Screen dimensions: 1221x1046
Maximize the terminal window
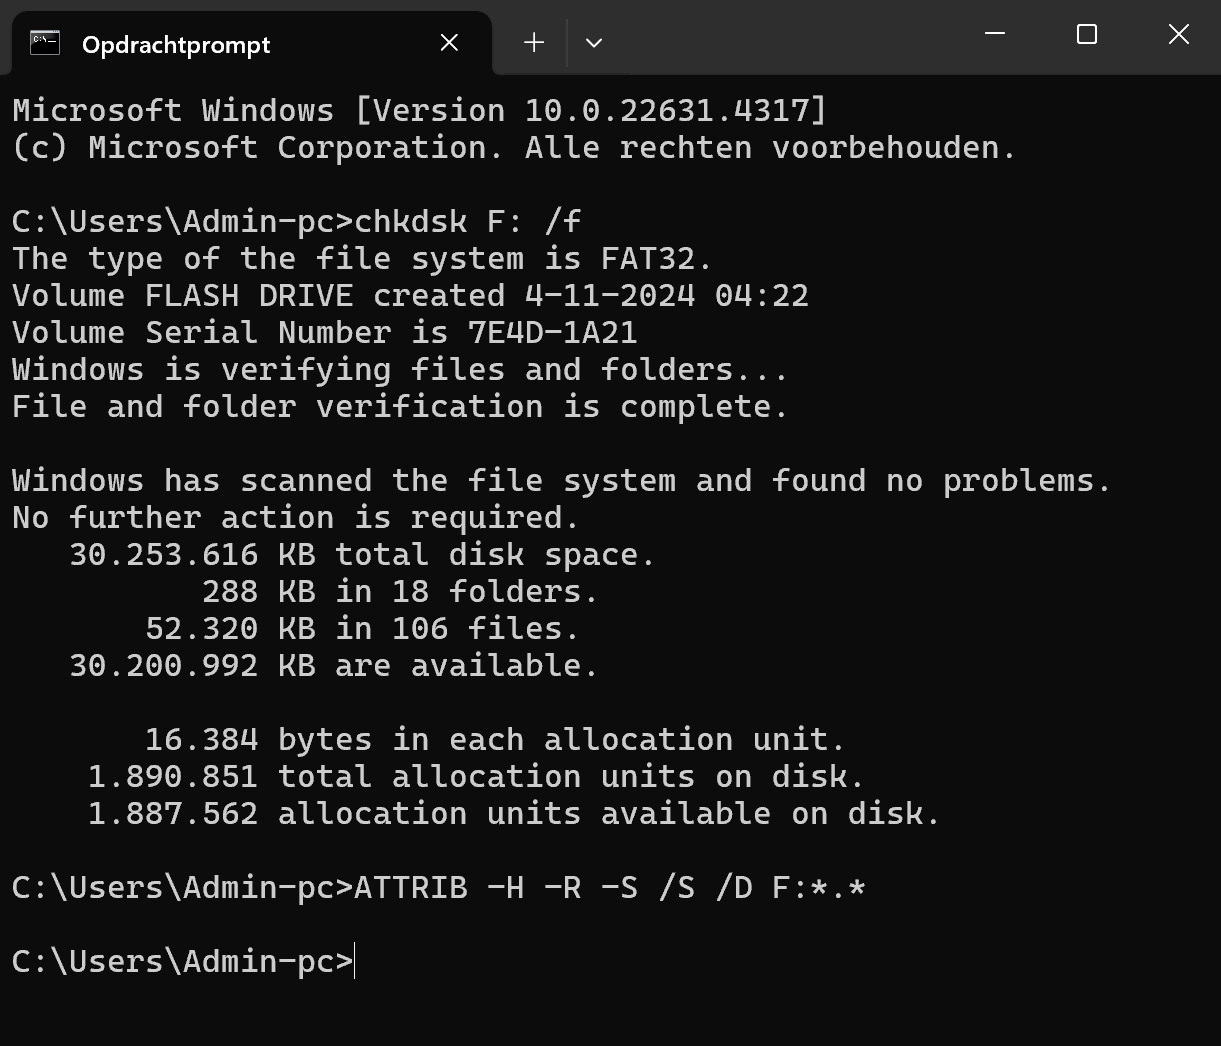pos(1087,34)
